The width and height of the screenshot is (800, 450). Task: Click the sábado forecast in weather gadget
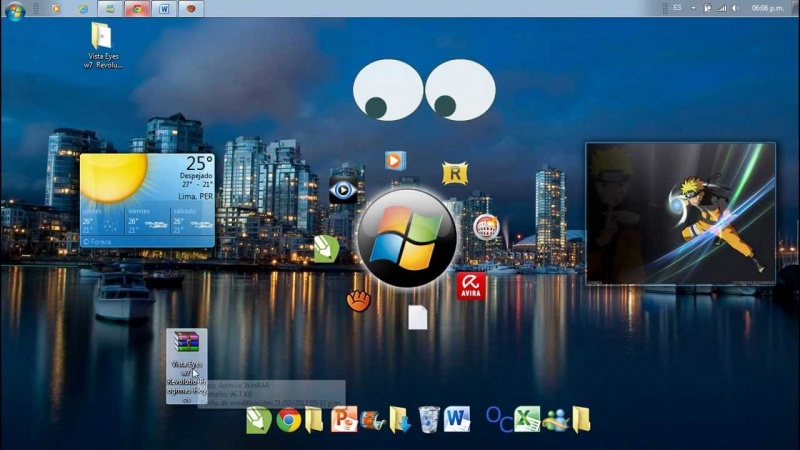coord(192,220)
